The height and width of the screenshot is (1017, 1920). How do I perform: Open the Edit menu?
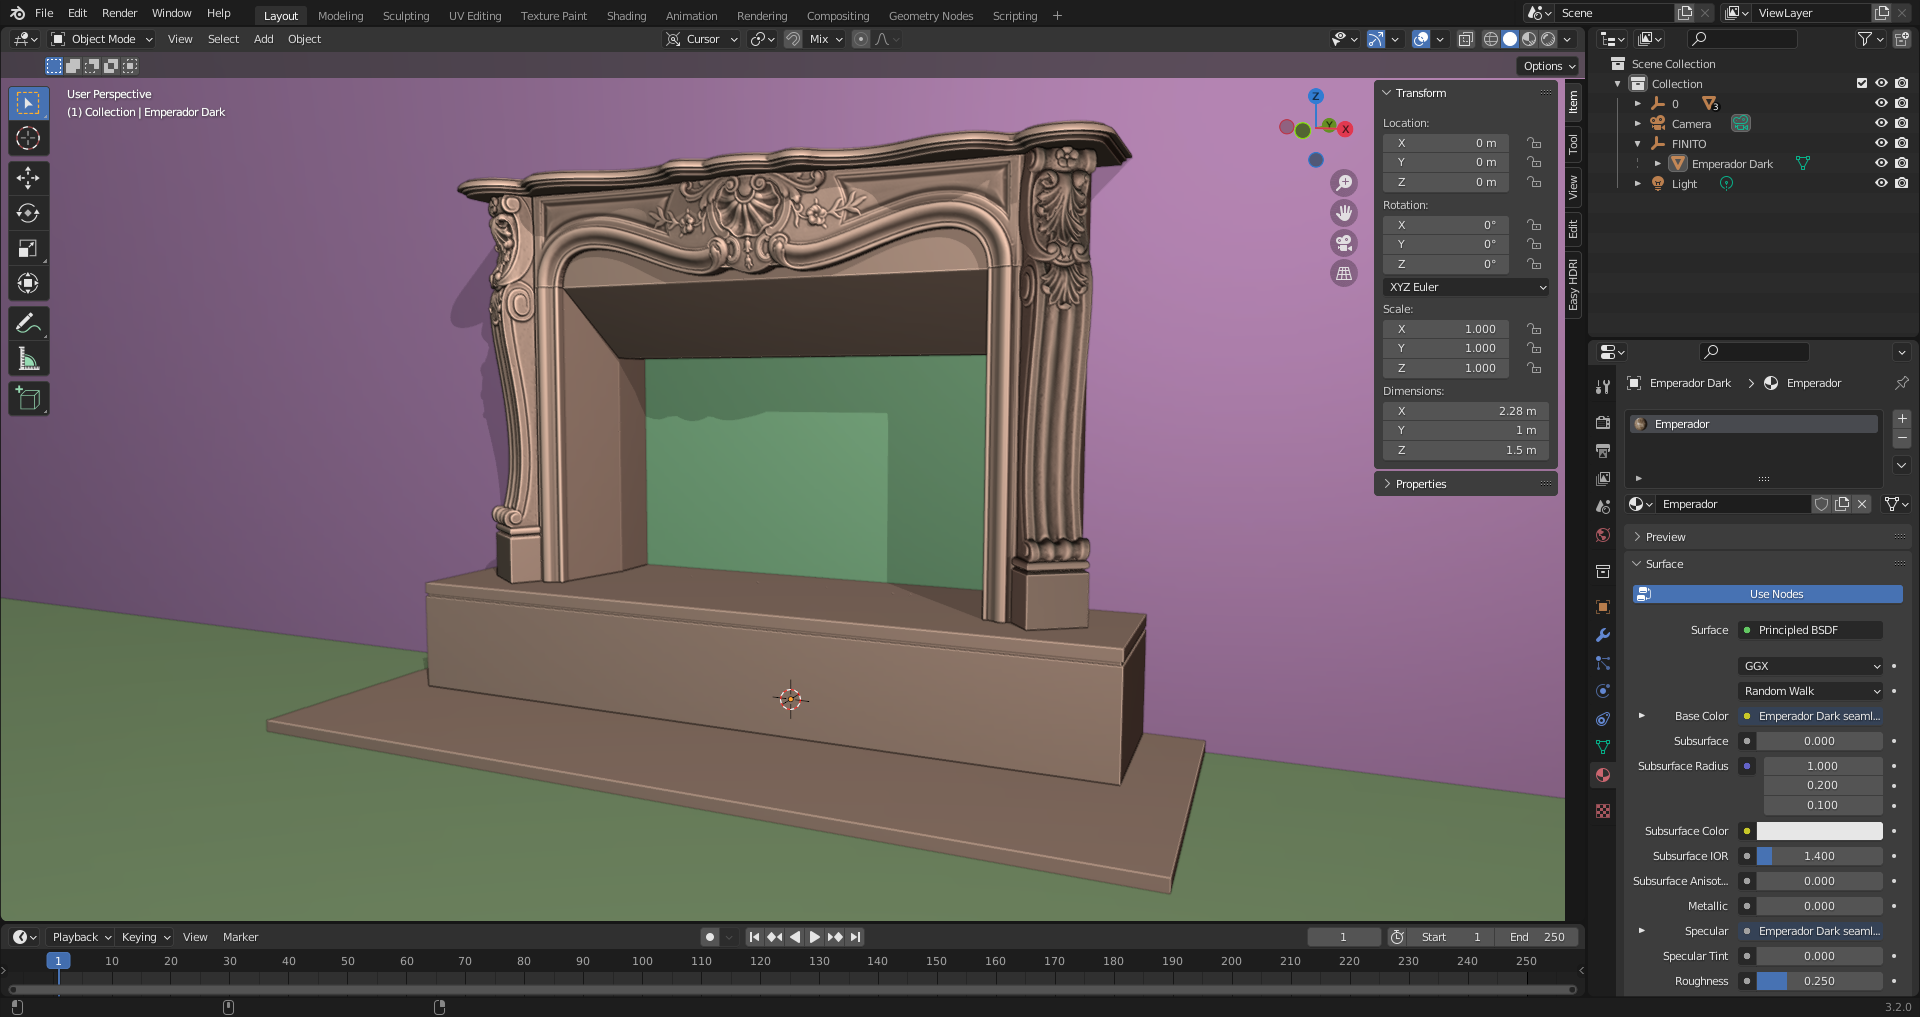coord(77,13)
